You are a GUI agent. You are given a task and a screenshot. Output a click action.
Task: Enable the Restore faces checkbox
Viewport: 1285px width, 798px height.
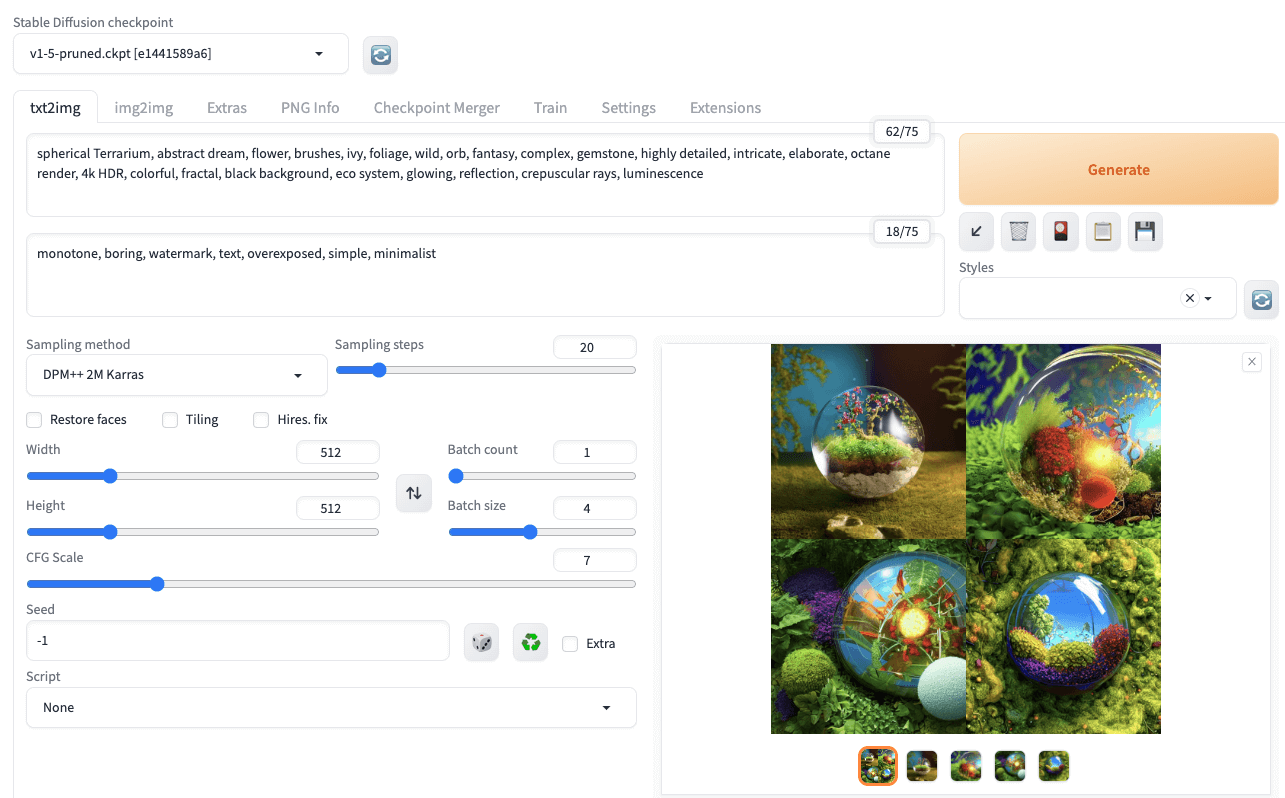[34, 420]
